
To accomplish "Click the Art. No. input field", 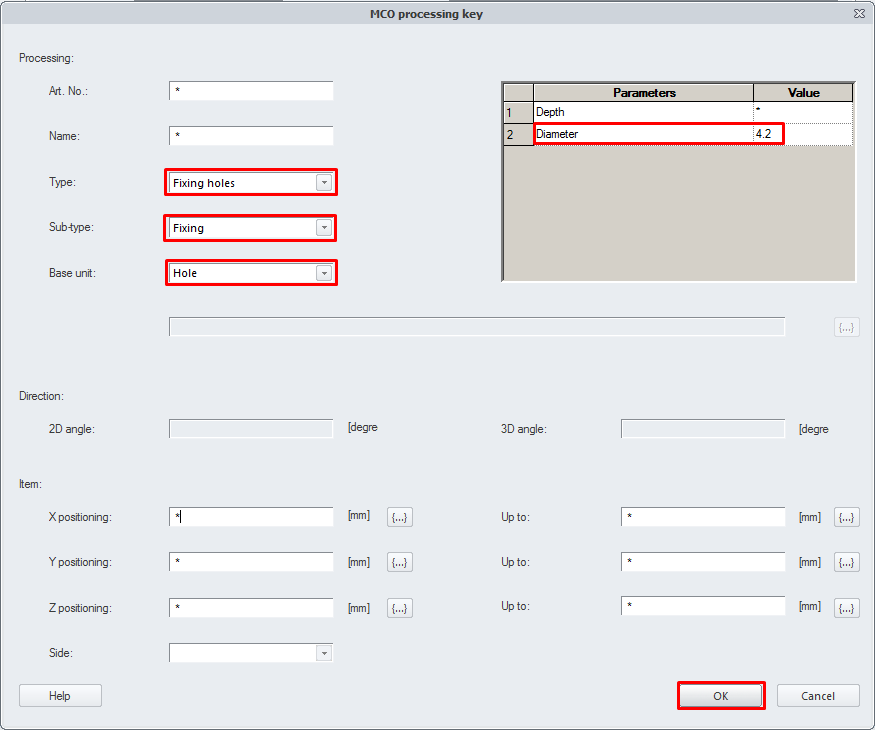I will click(251, 91).
